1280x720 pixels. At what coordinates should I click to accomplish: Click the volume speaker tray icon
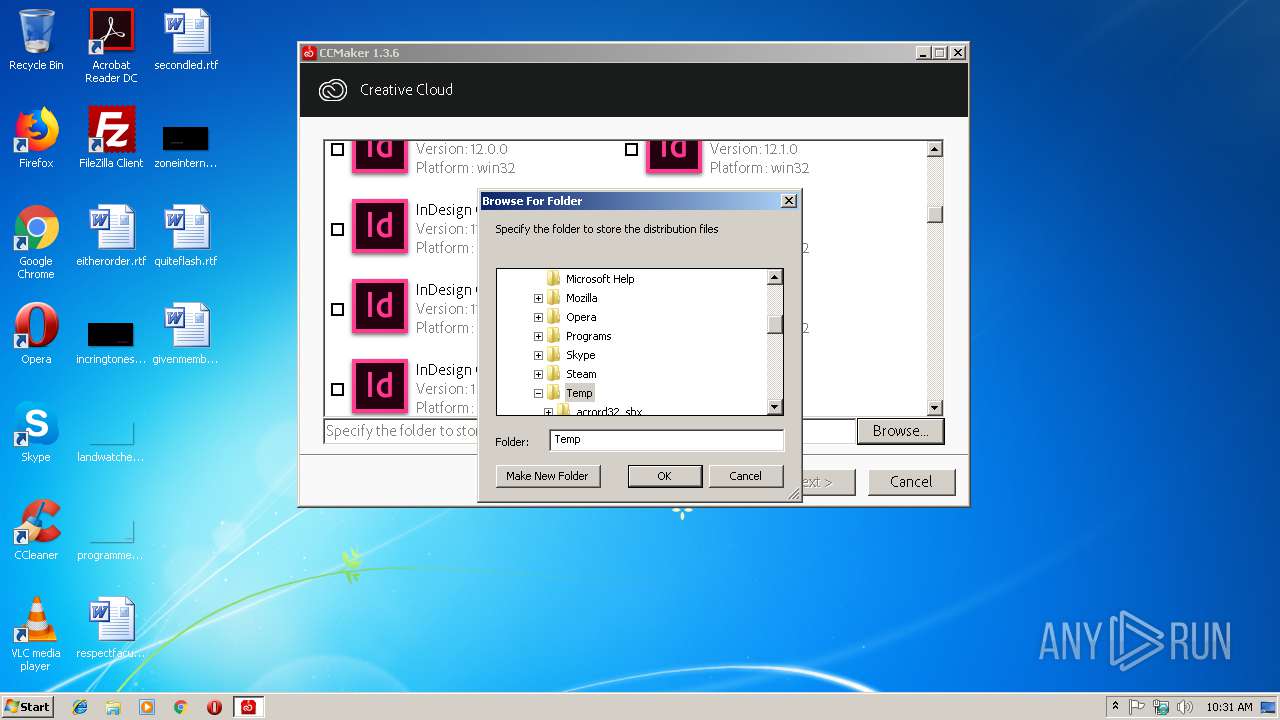1183,707
